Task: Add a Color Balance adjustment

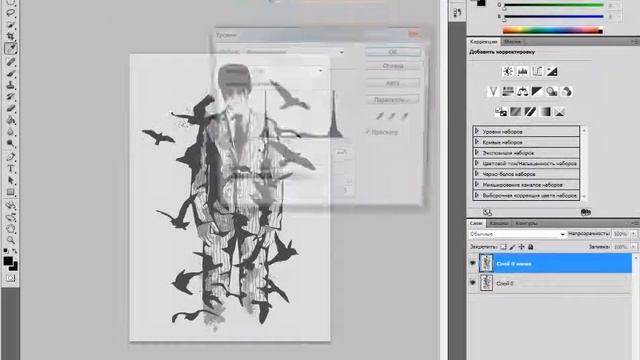Action: [x=522, y=91]
